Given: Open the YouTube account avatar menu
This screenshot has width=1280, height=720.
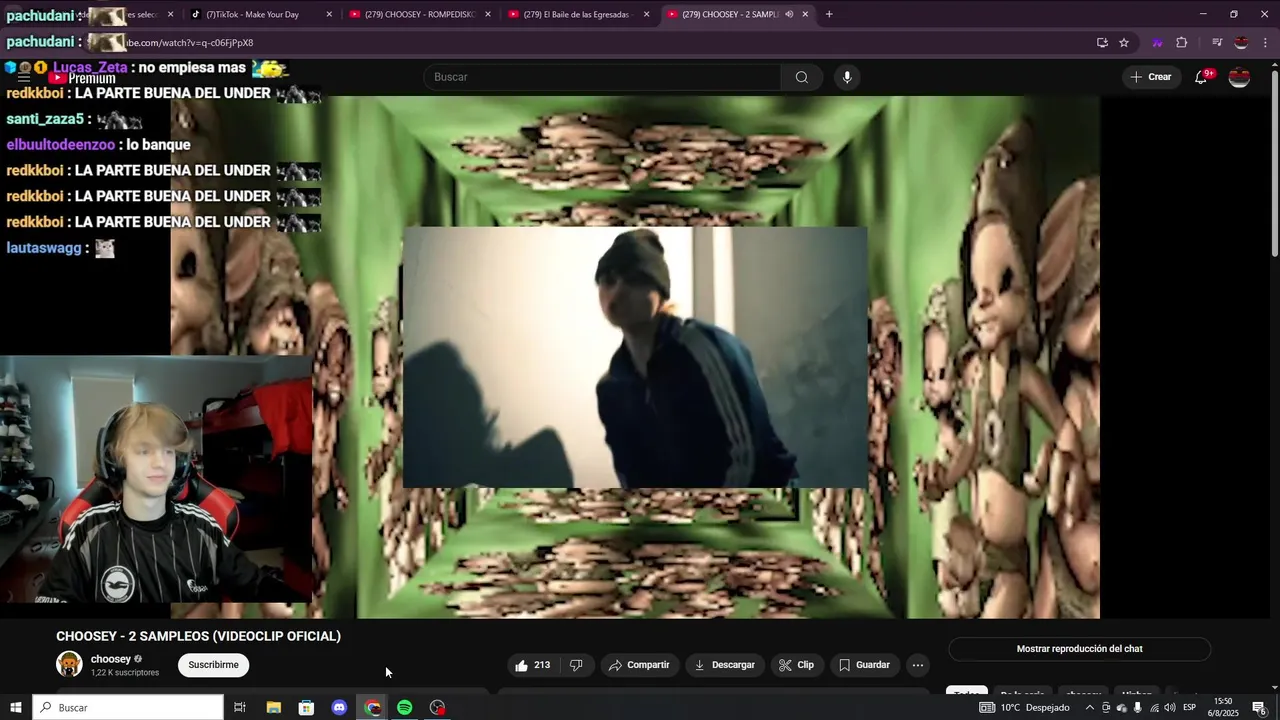Looking at the screenshot, I should click(x=1239, y=77).
